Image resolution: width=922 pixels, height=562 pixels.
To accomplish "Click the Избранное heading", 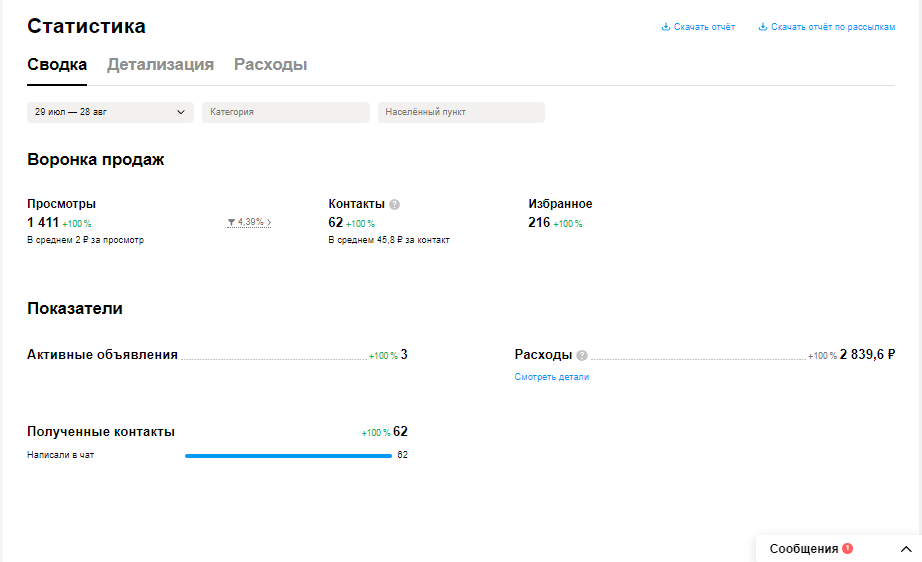I will coord(560,204).
